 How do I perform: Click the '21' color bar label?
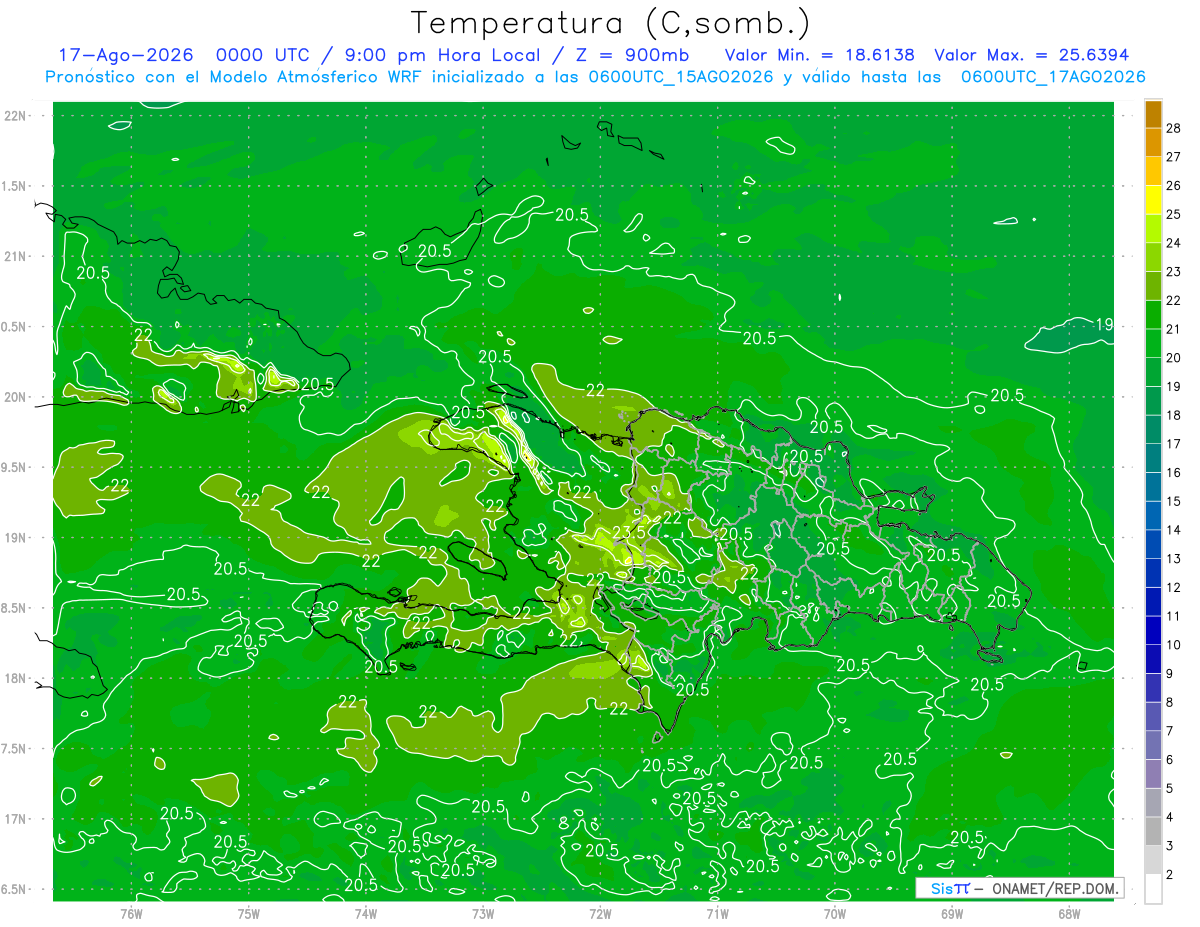(1175, 329)
